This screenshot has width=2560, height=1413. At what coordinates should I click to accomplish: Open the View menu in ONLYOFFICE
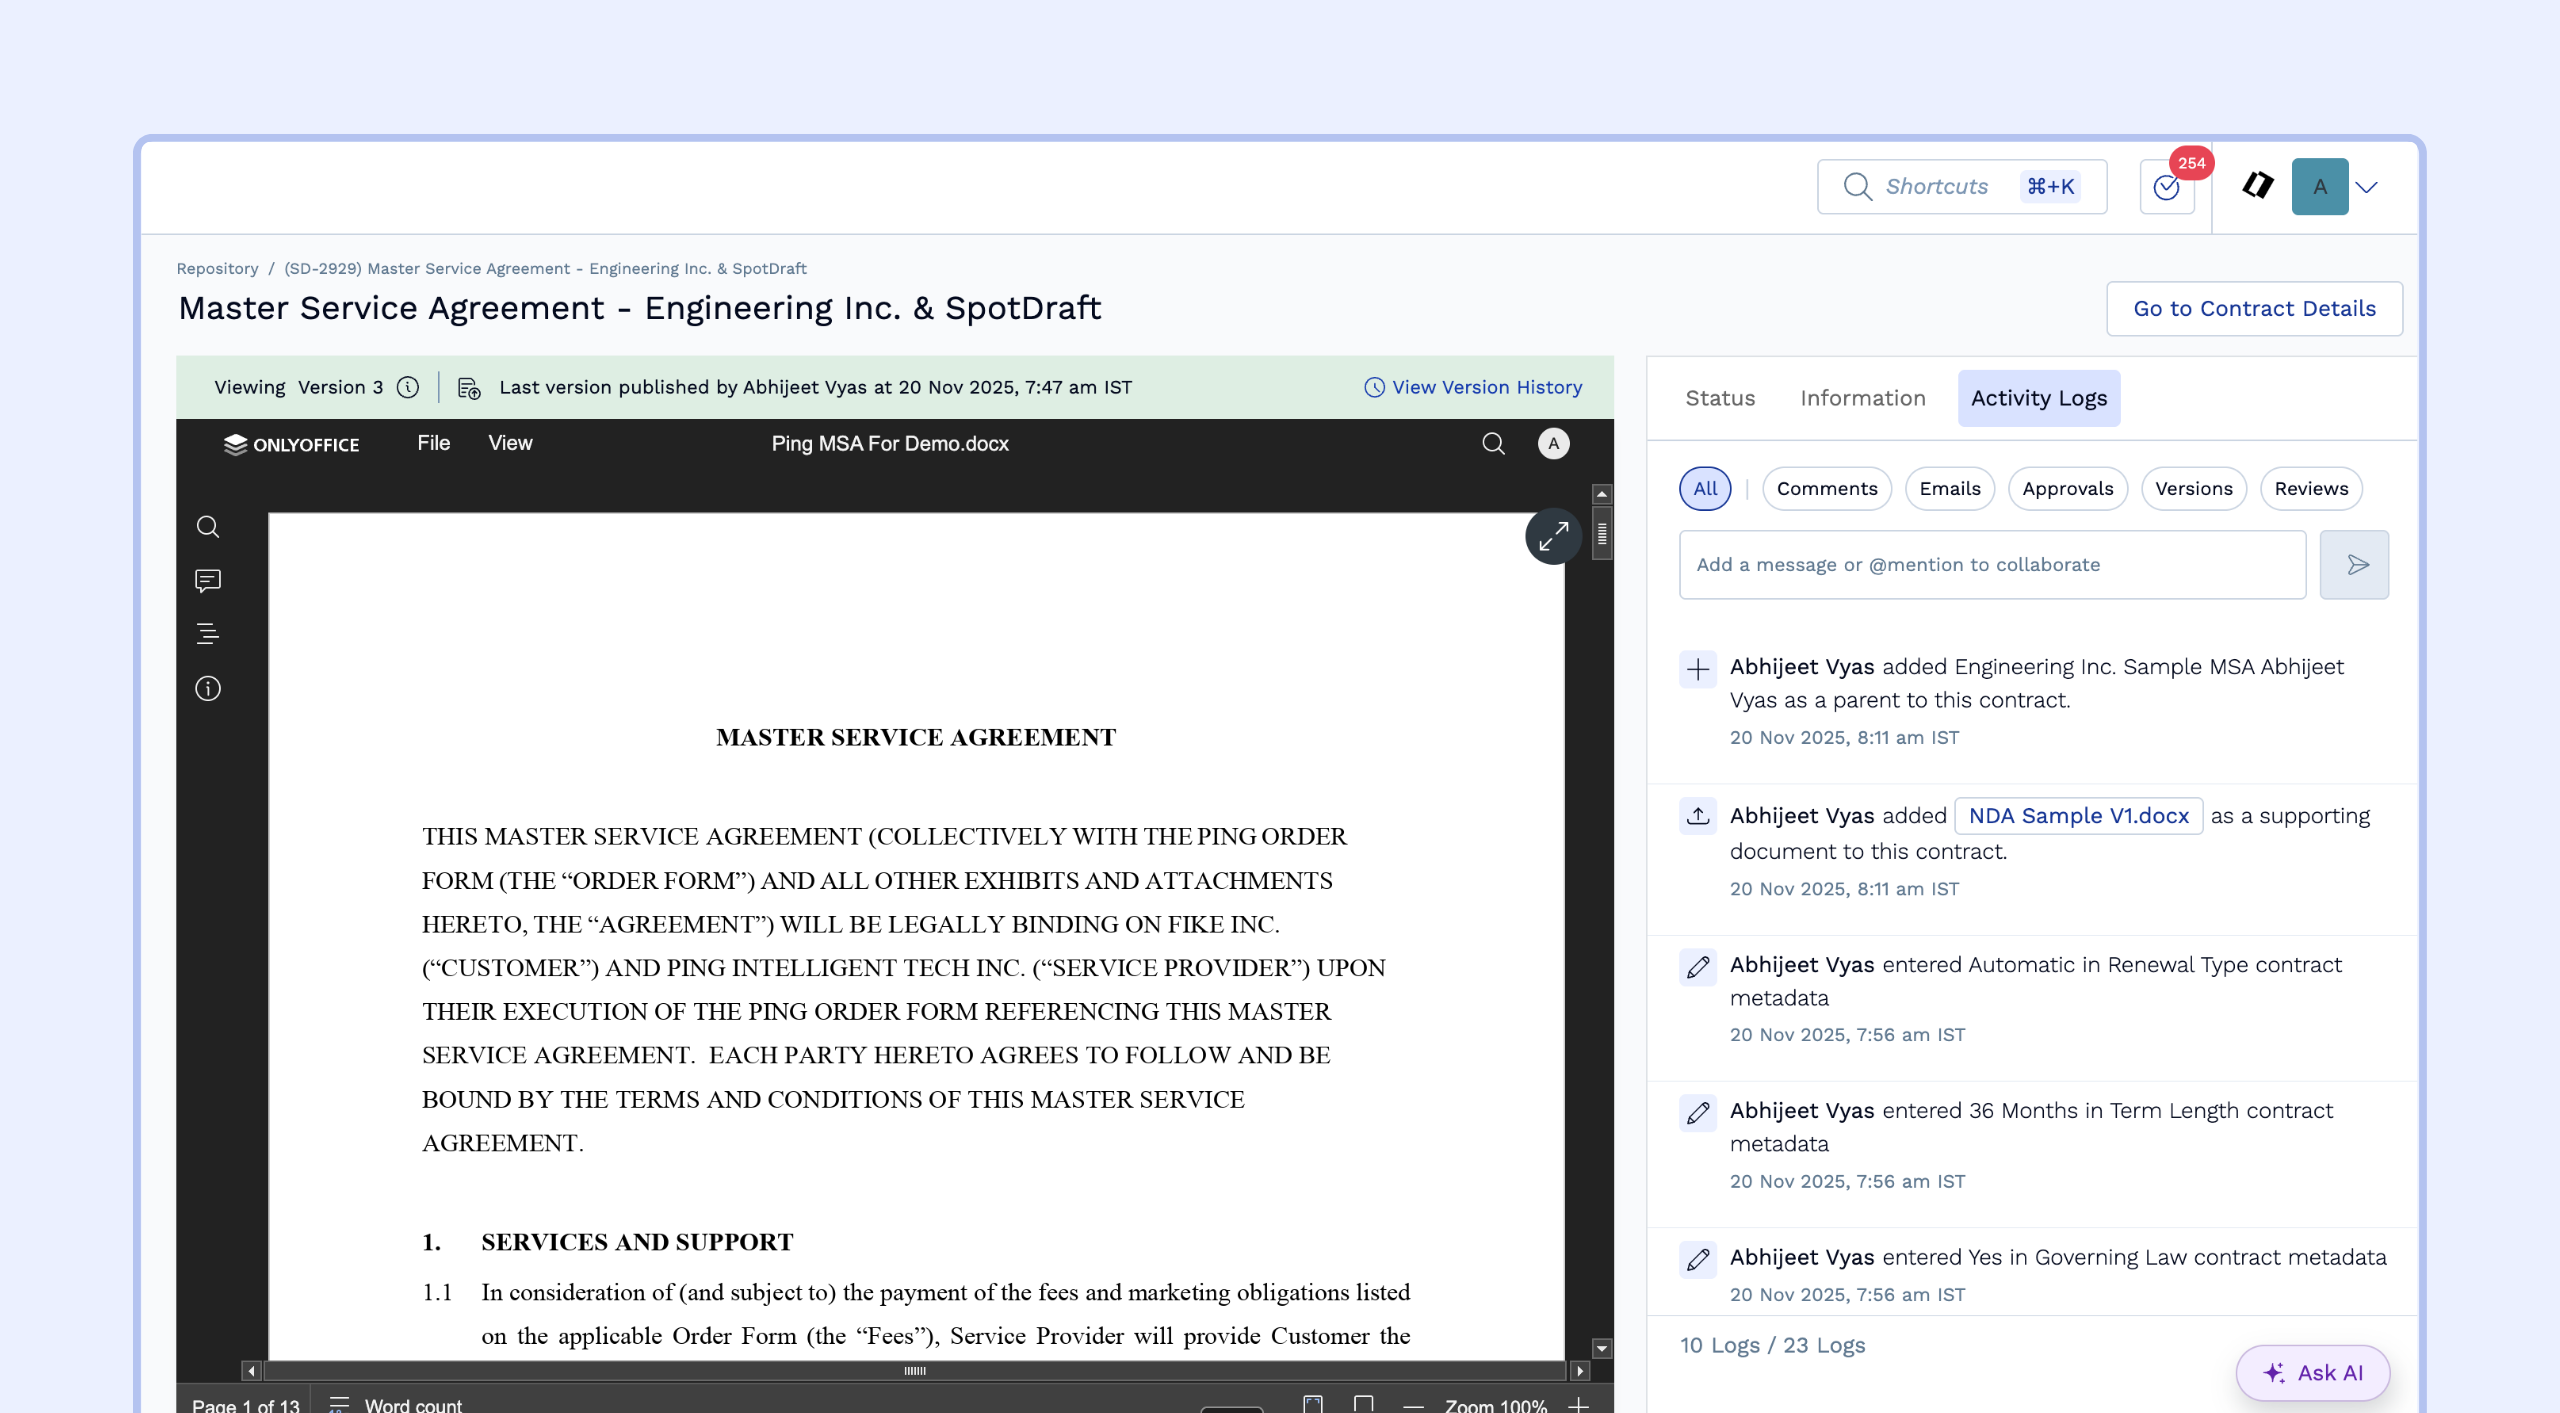(510, 443)
